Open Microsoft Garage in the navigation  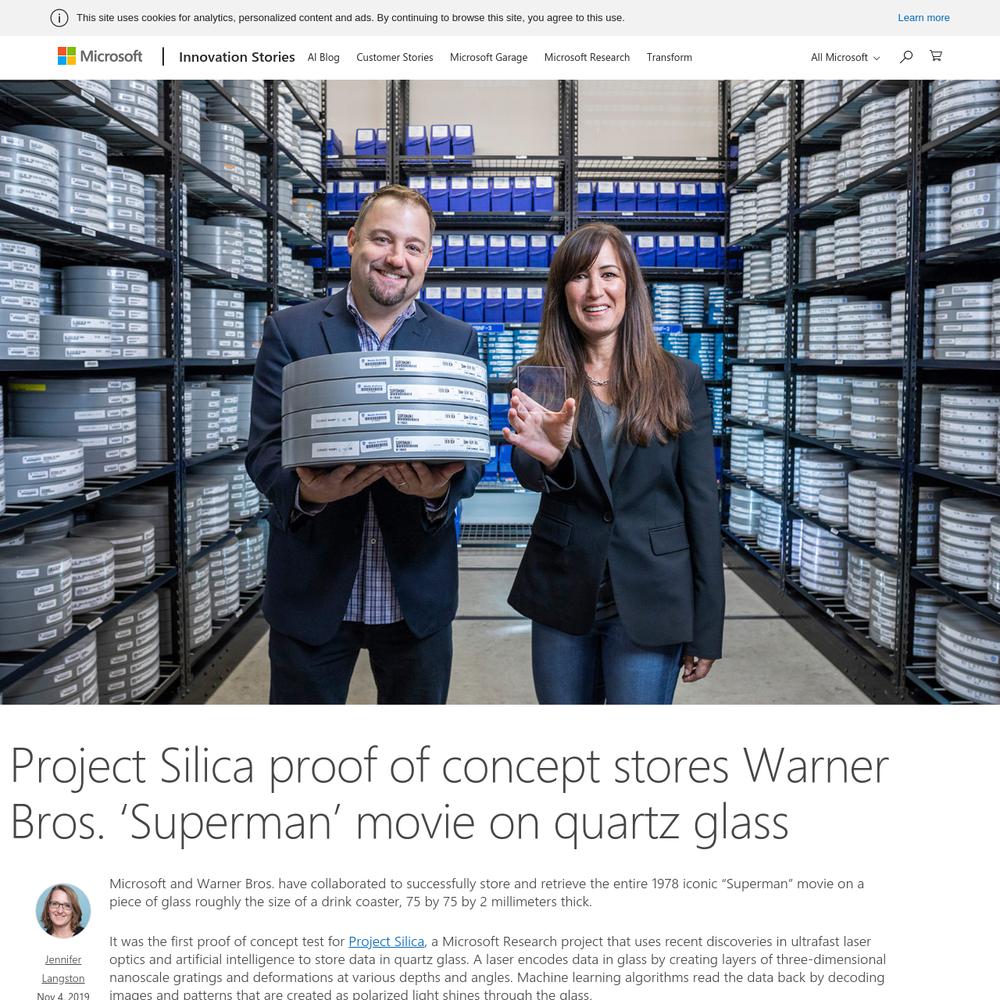point(489,57)
